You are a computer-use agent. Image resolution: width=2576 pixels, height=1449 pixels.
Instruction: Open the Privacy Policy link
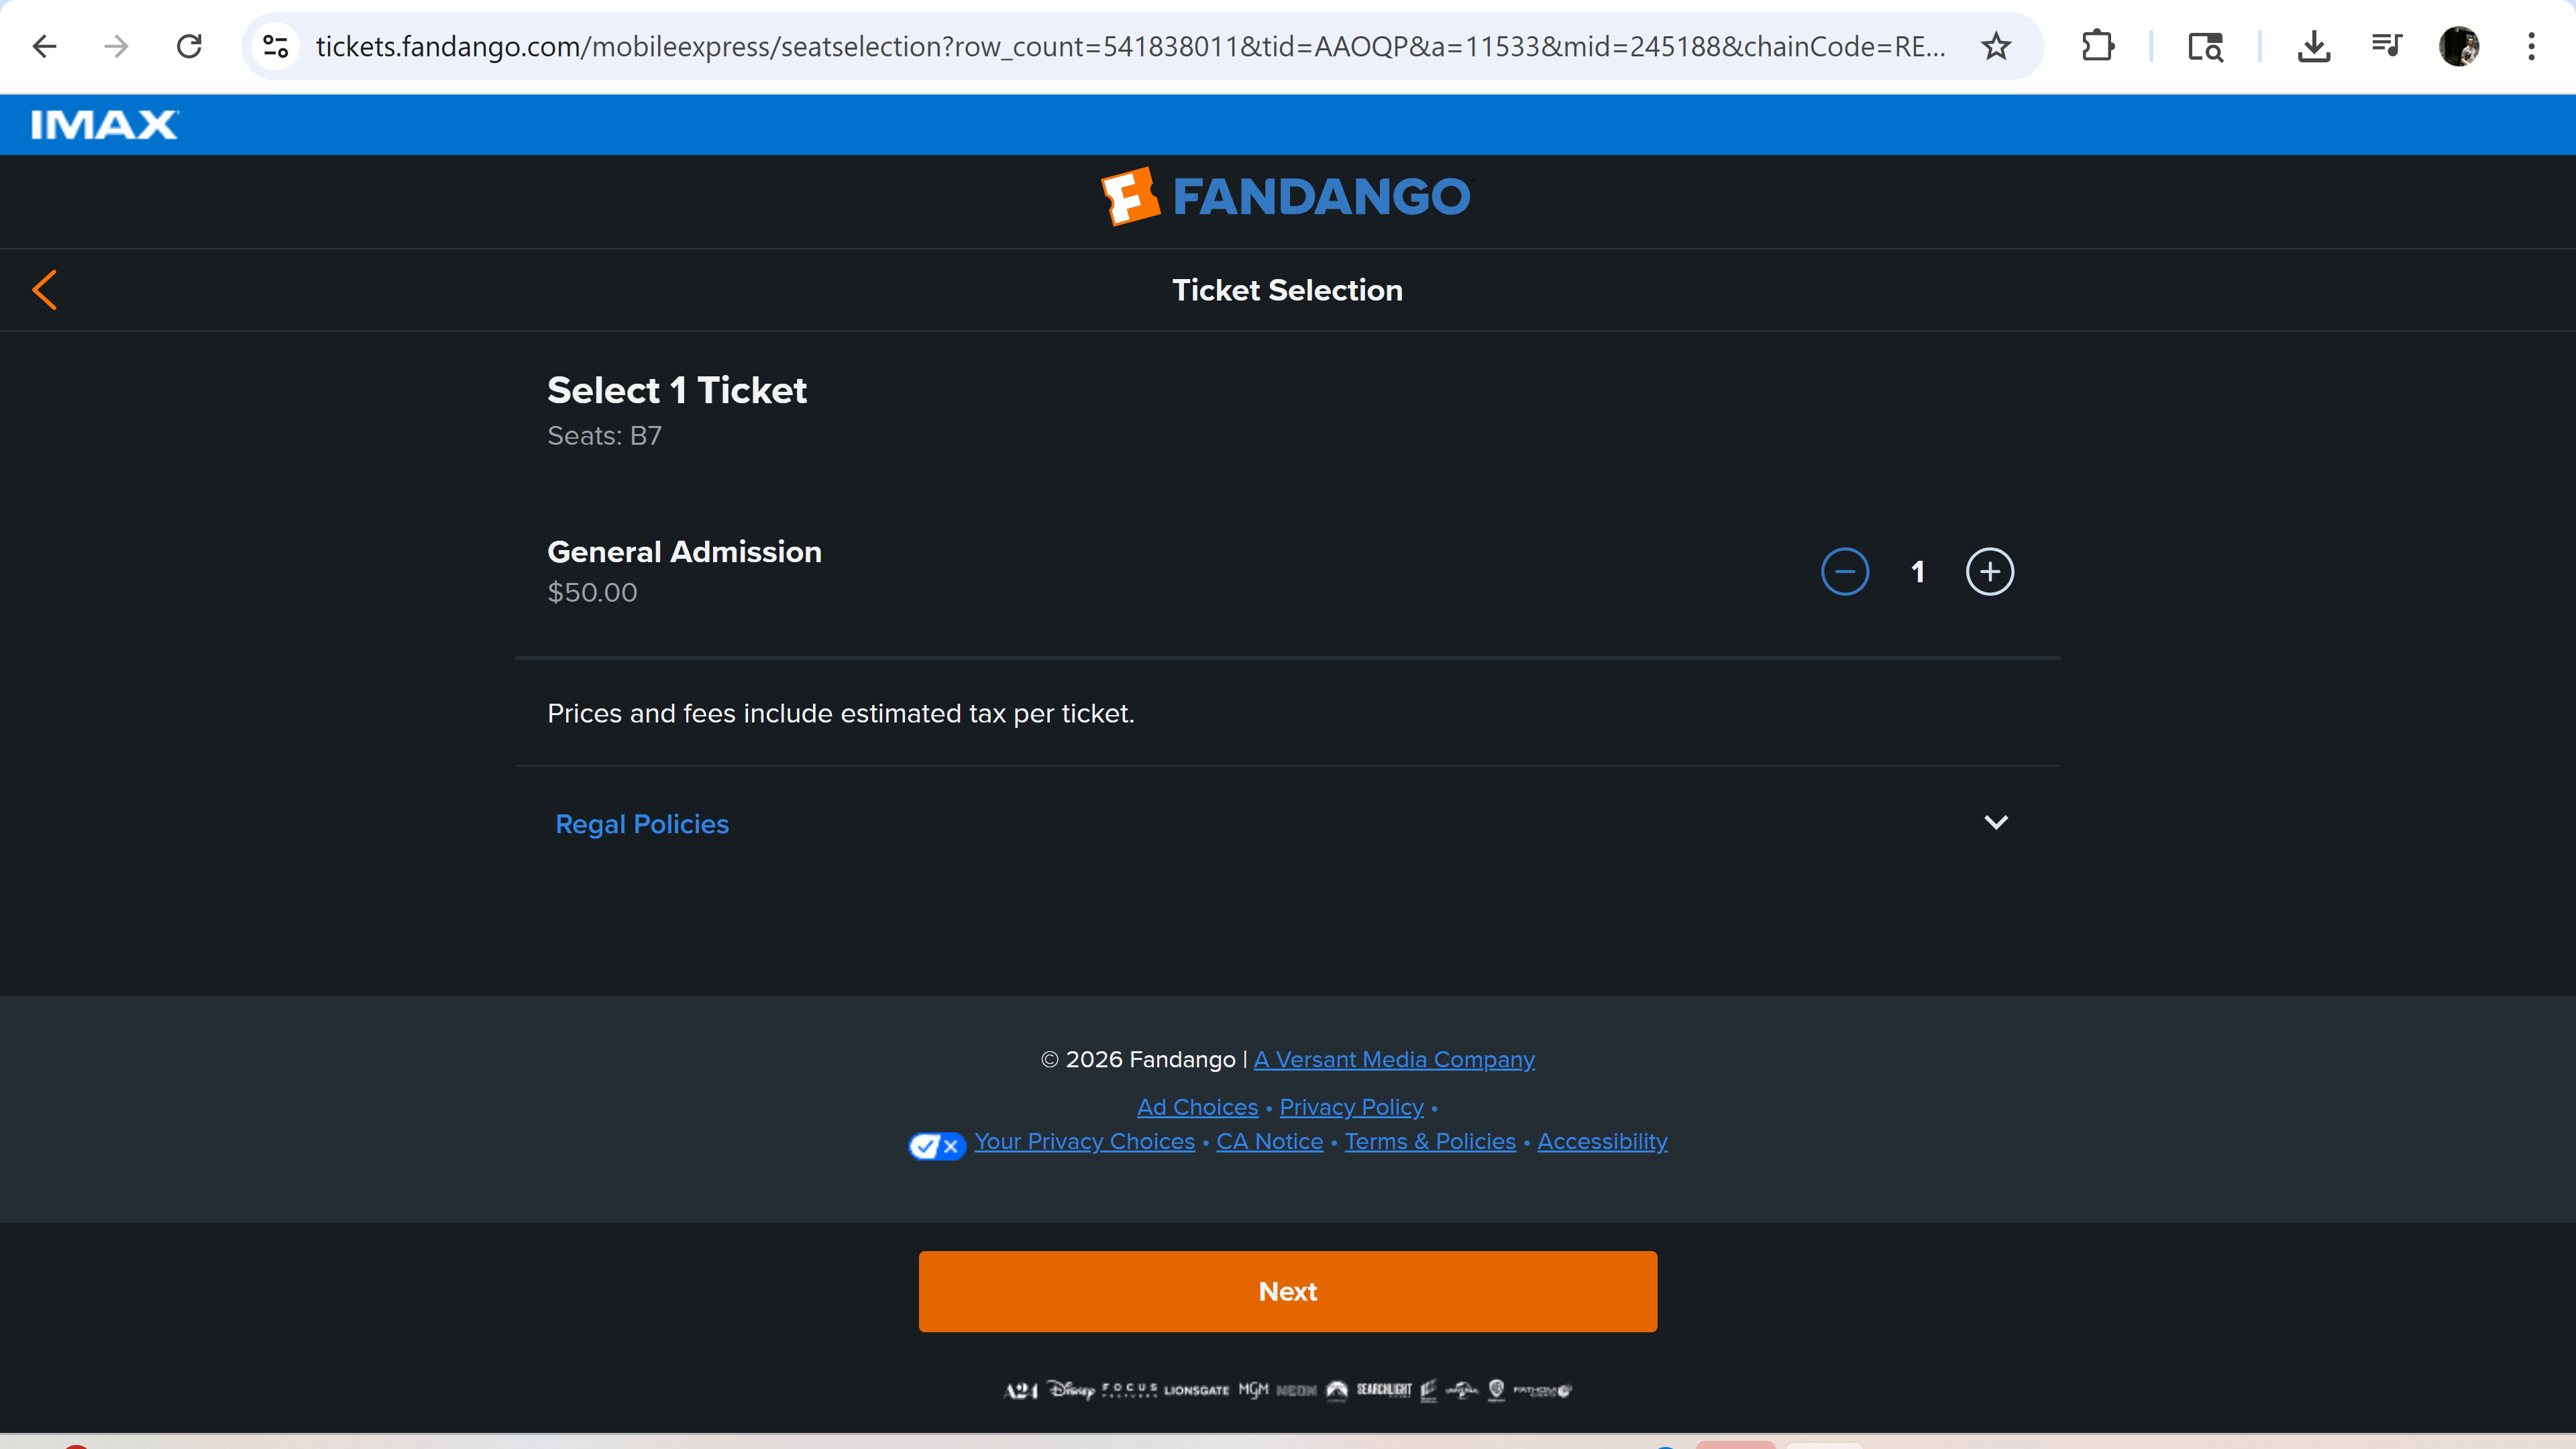pyautogui.click(x=1351, y=1107)
